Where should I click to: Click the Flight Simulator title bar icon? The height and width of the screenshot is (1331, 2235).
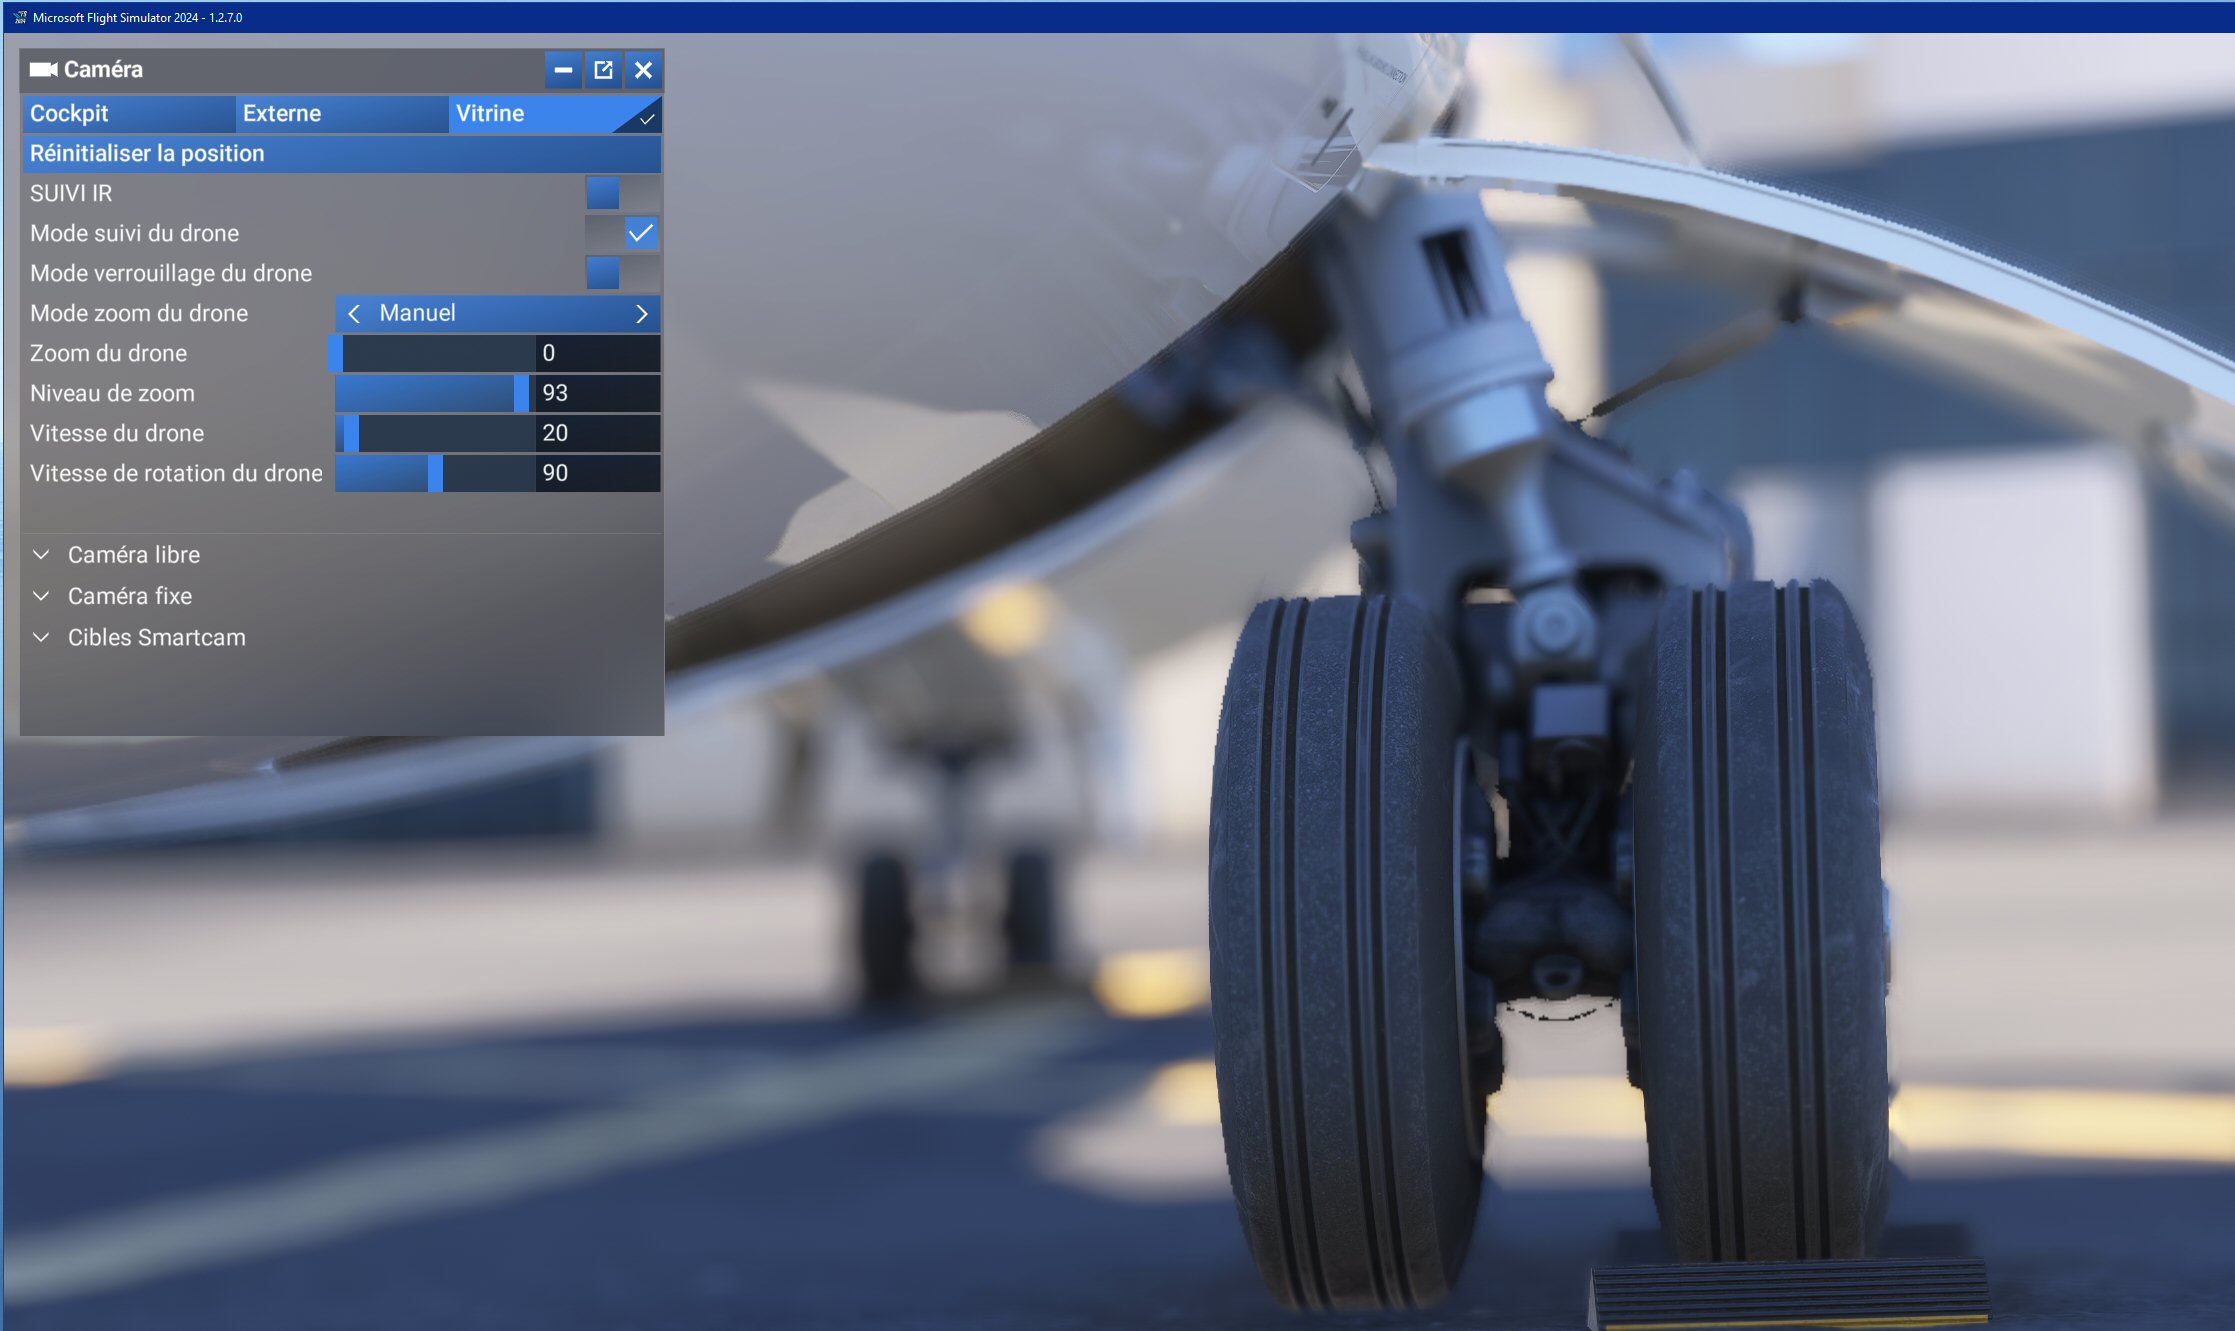[x=20, y=17]
